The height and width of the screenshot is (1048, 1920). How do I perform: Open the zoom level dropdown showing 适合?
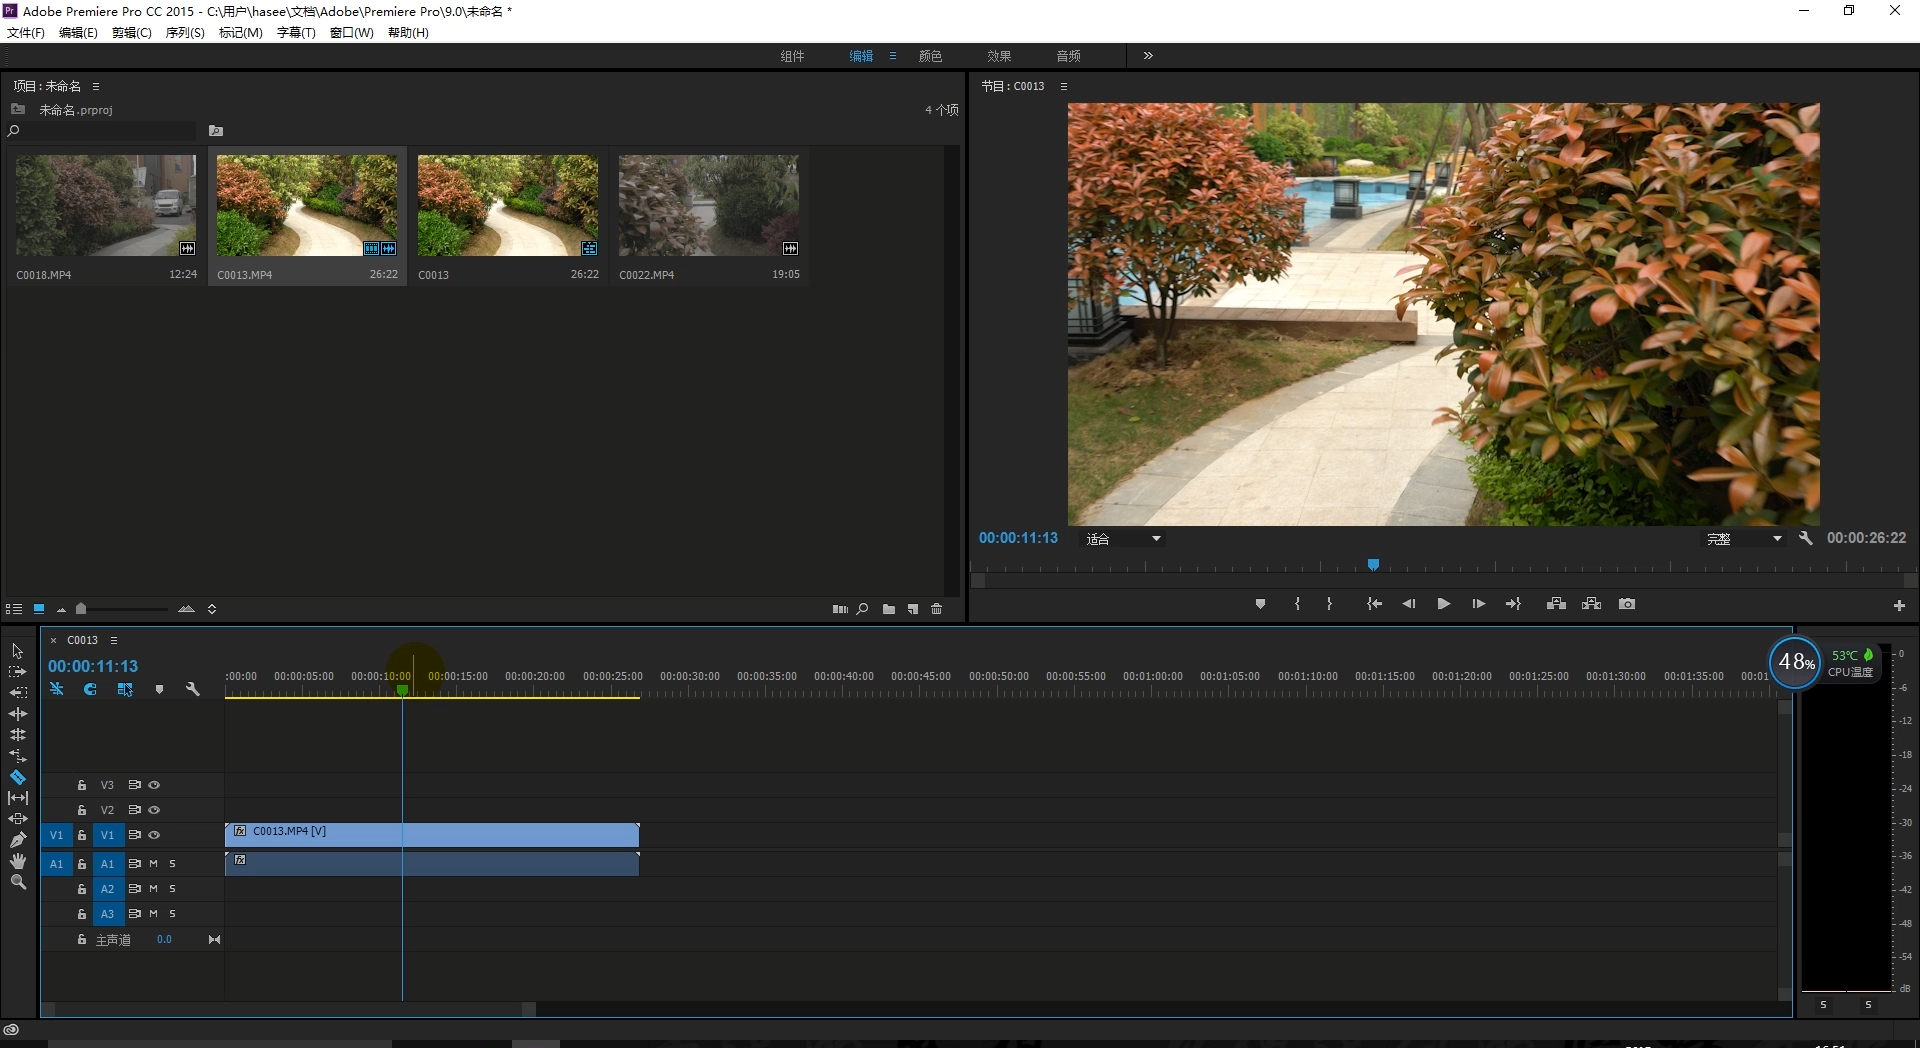click(x=1124, y=539)
